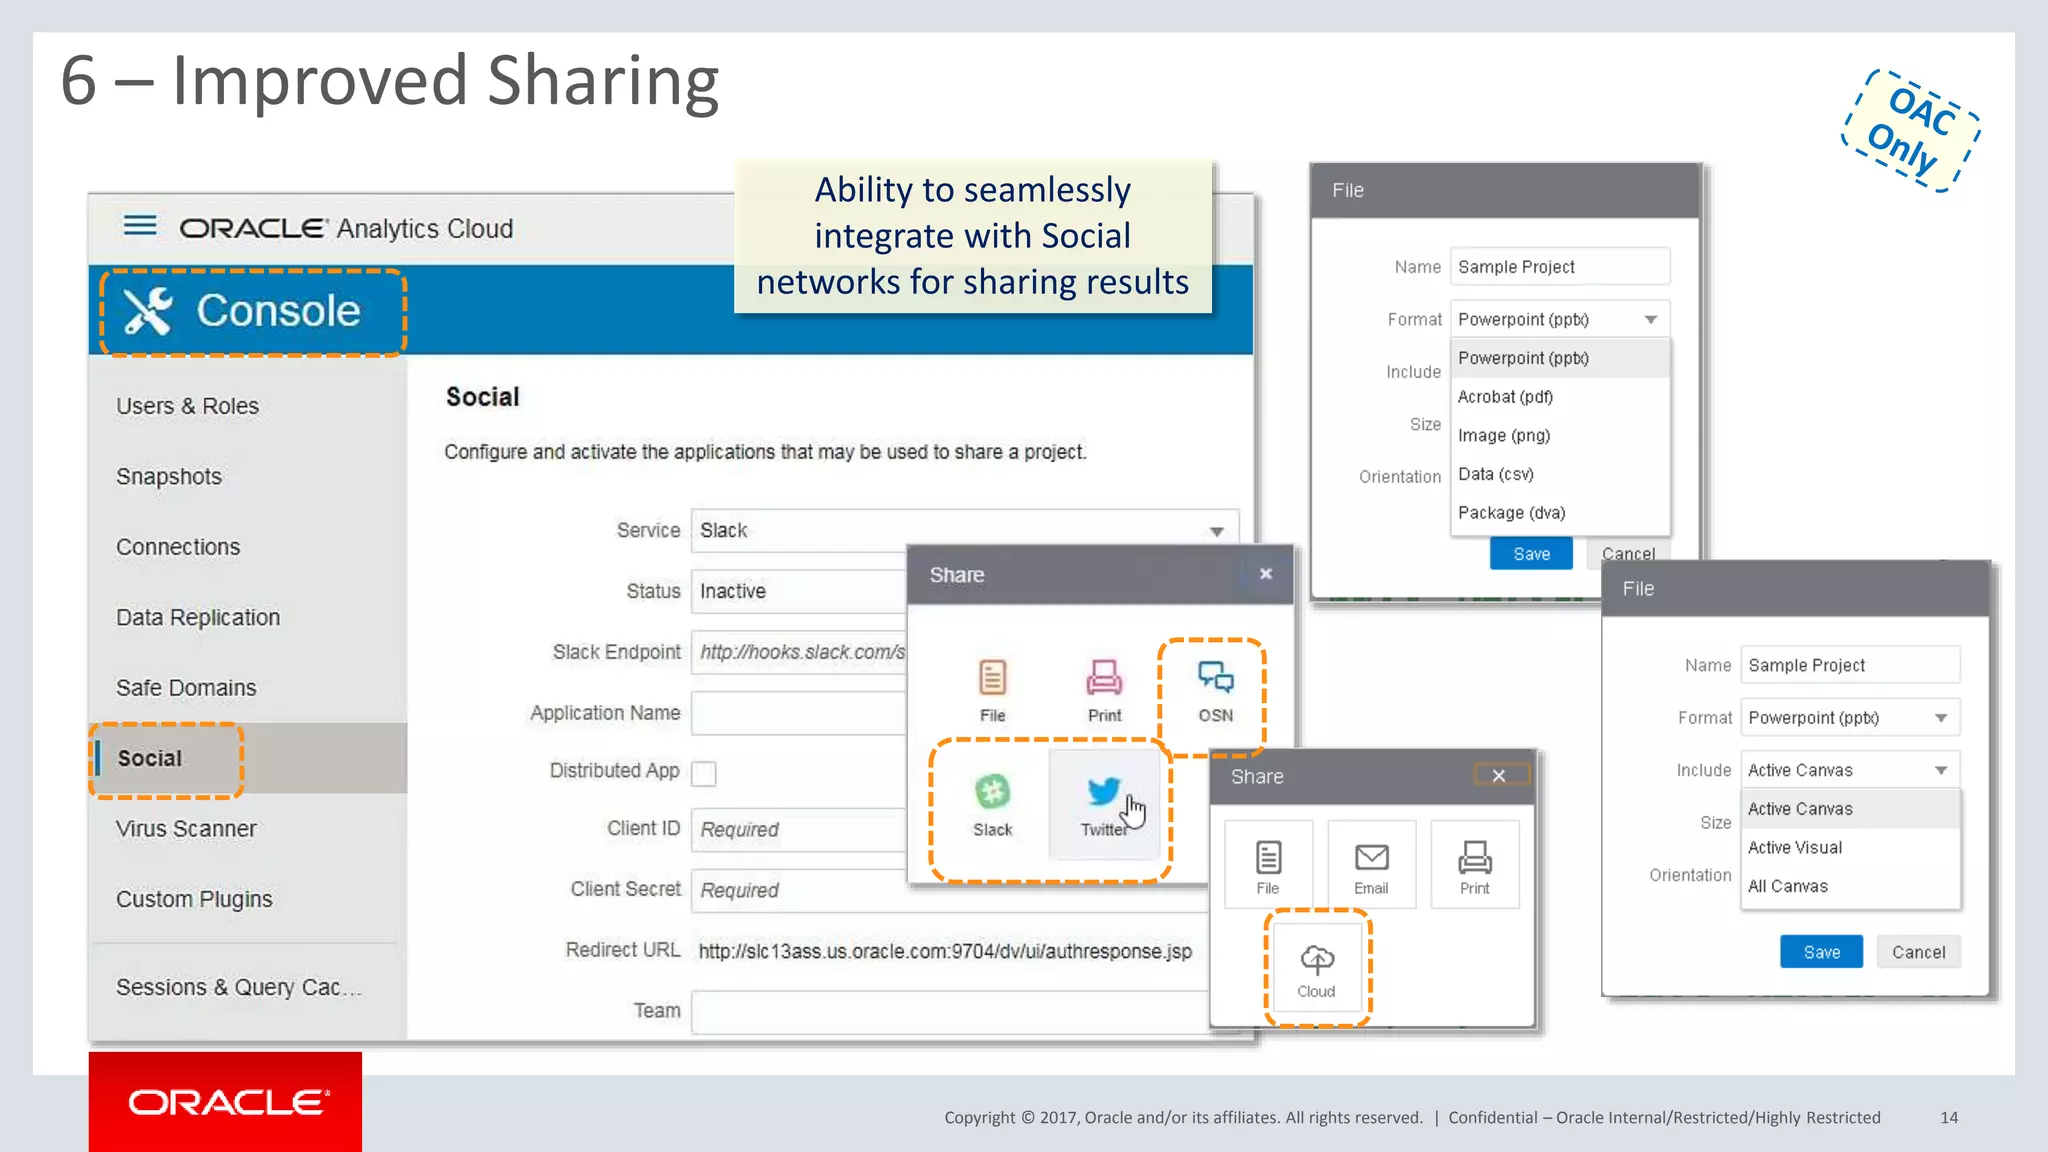
Task: Click Cancel in upper File dialog
Action: [x=1628, y=554]
